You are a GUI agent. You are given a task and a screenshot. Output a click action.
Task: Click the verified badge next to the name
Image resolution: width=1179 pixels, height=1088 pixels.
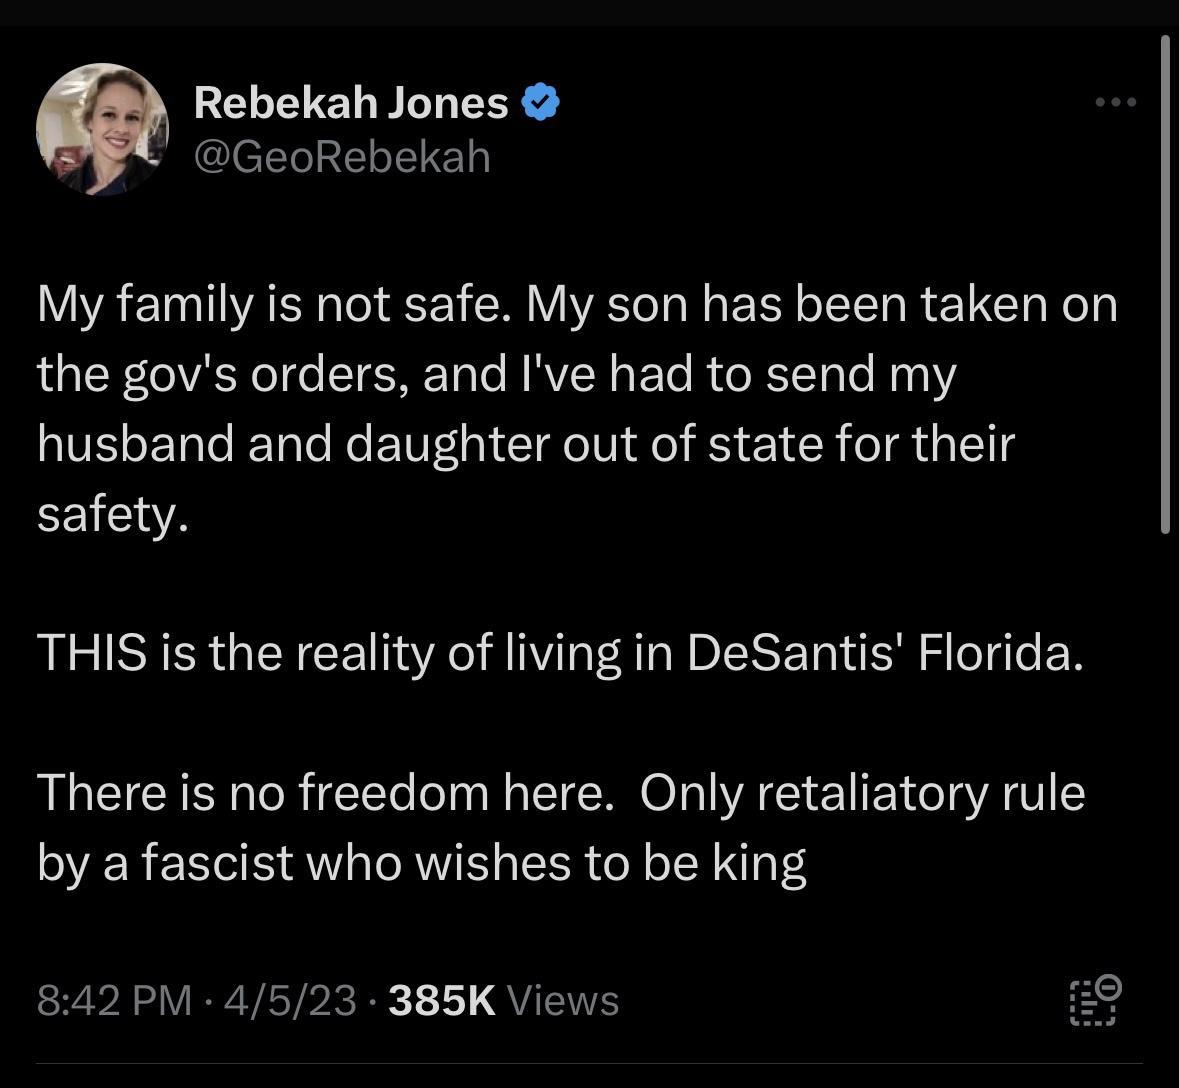541,101
